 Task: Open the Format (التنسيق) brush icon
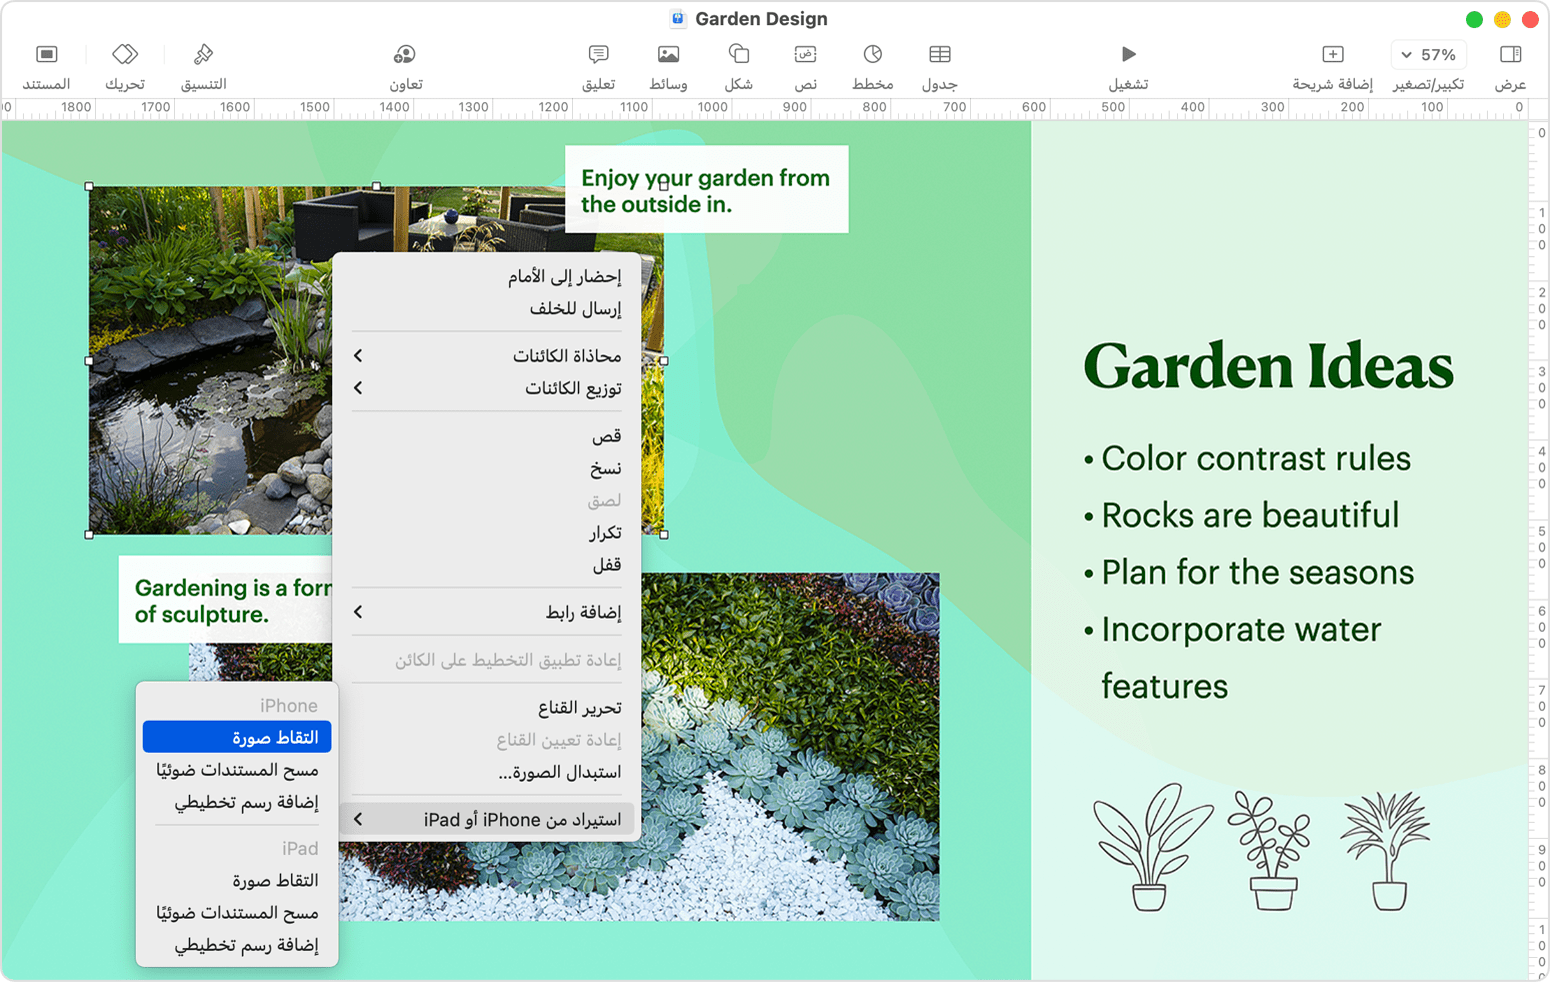203,55
